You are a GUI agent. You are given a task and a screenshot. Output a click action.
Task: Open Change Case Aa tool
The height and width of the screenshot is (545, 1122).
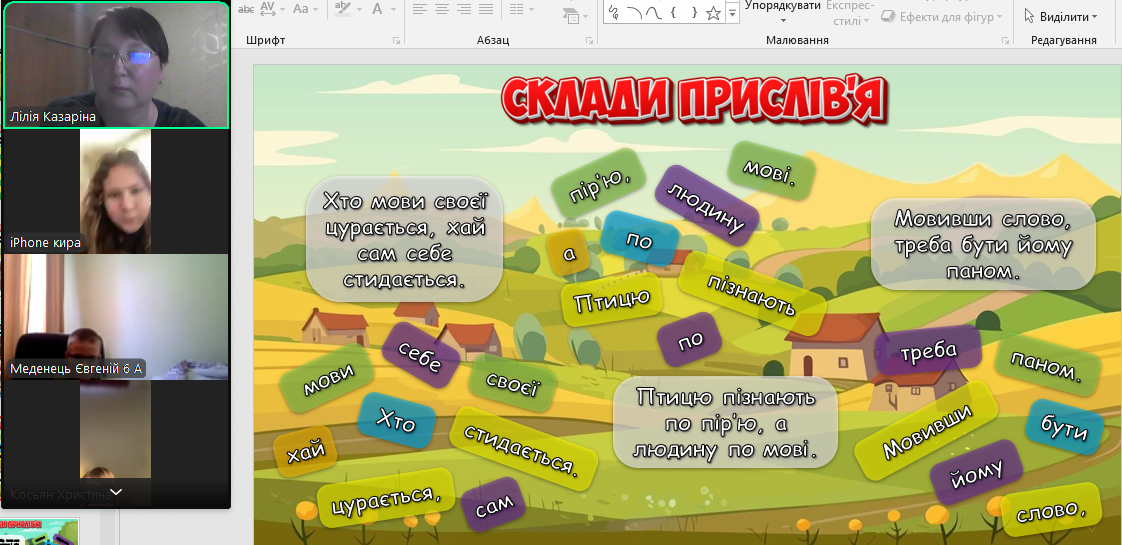click(x=301, y=9)
